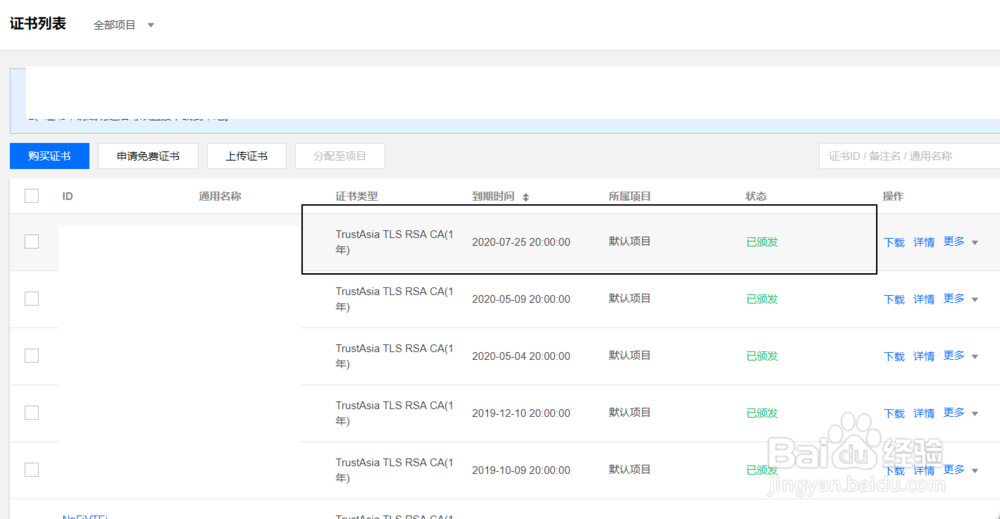Click the 通用名称 column header
This screenshot has width=1000, height=519.
(219, 196)
